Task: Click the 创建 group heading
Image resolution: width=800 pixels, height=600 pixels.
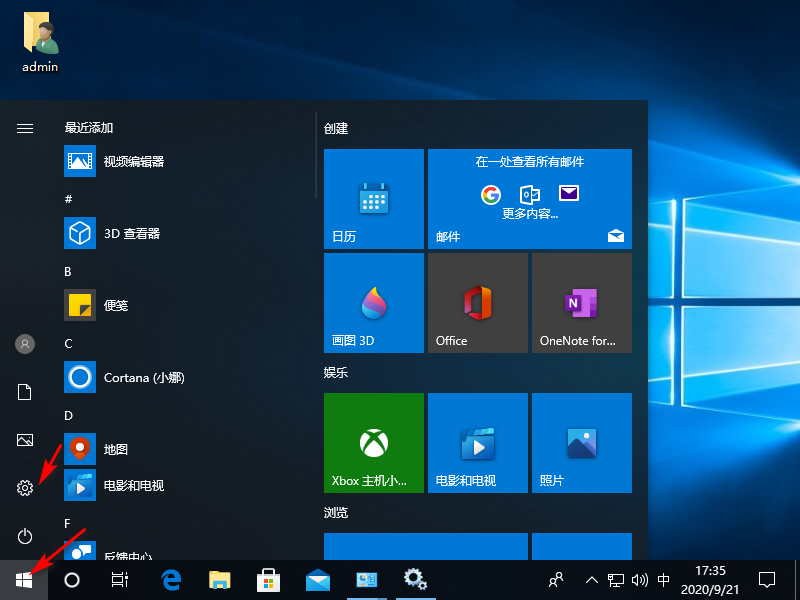Action: (x=336, y=129)
